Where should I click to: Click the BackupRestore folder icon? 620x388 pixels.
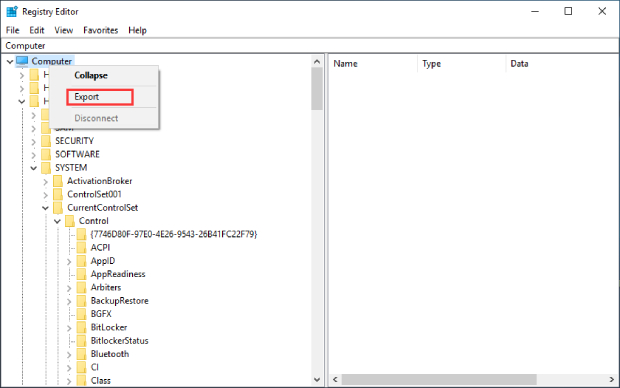coord(81,301)
